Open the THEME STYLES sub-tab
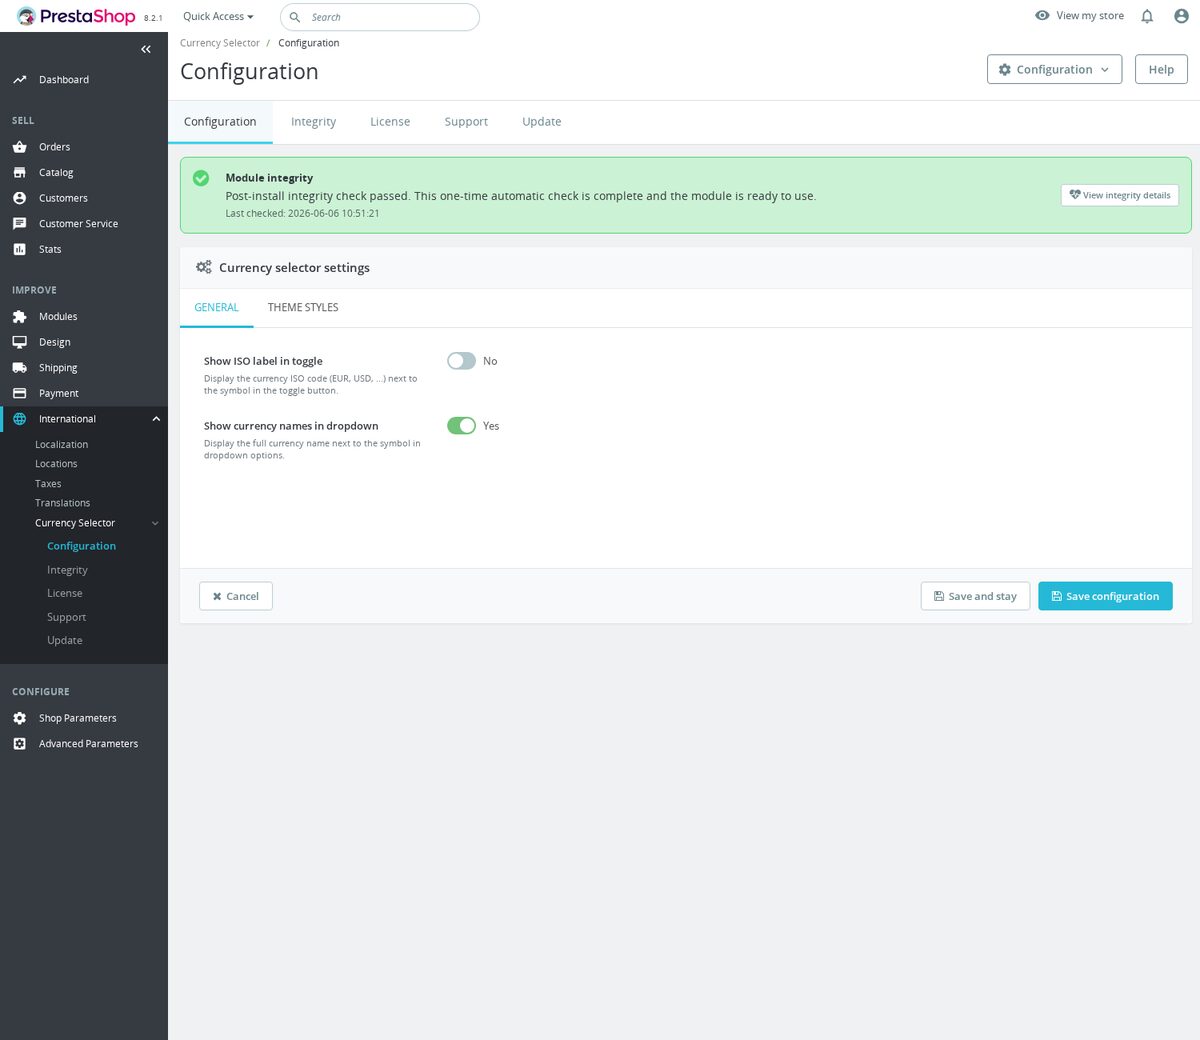The width and height of the screenshot is (1200, 1040). (303, 308)
